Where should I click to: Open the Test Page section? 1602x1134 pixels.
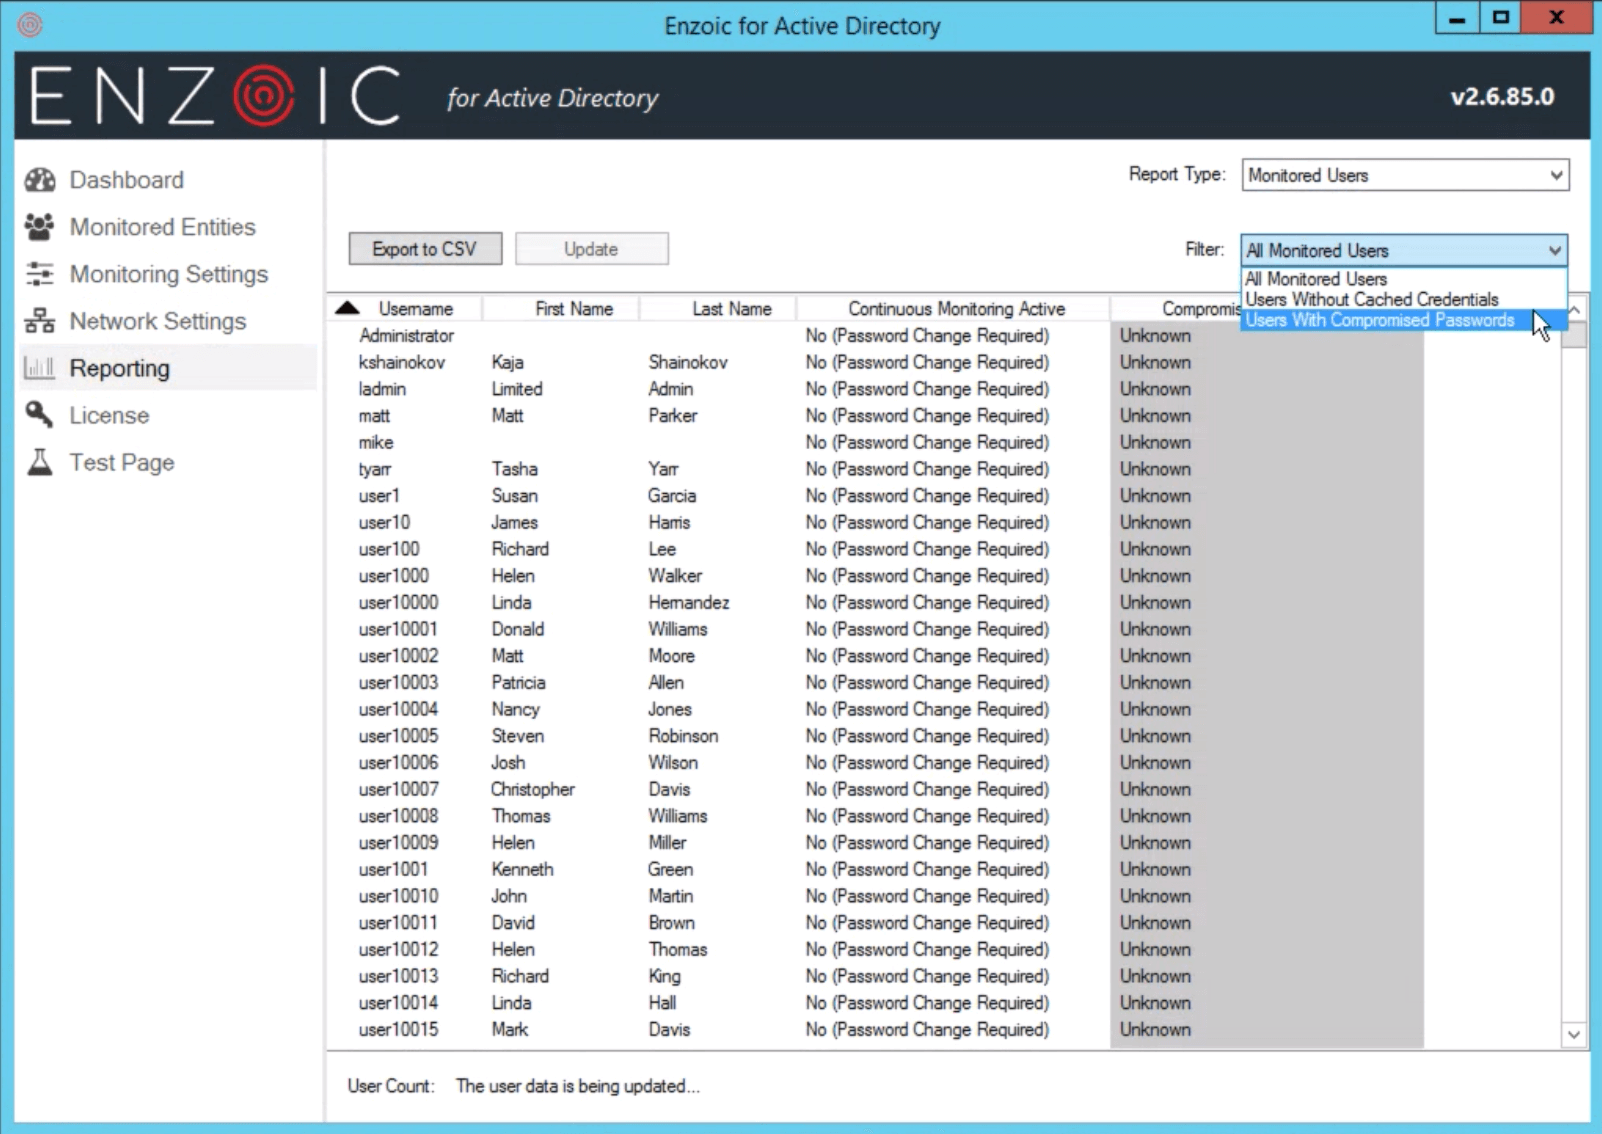pos(121,462)
